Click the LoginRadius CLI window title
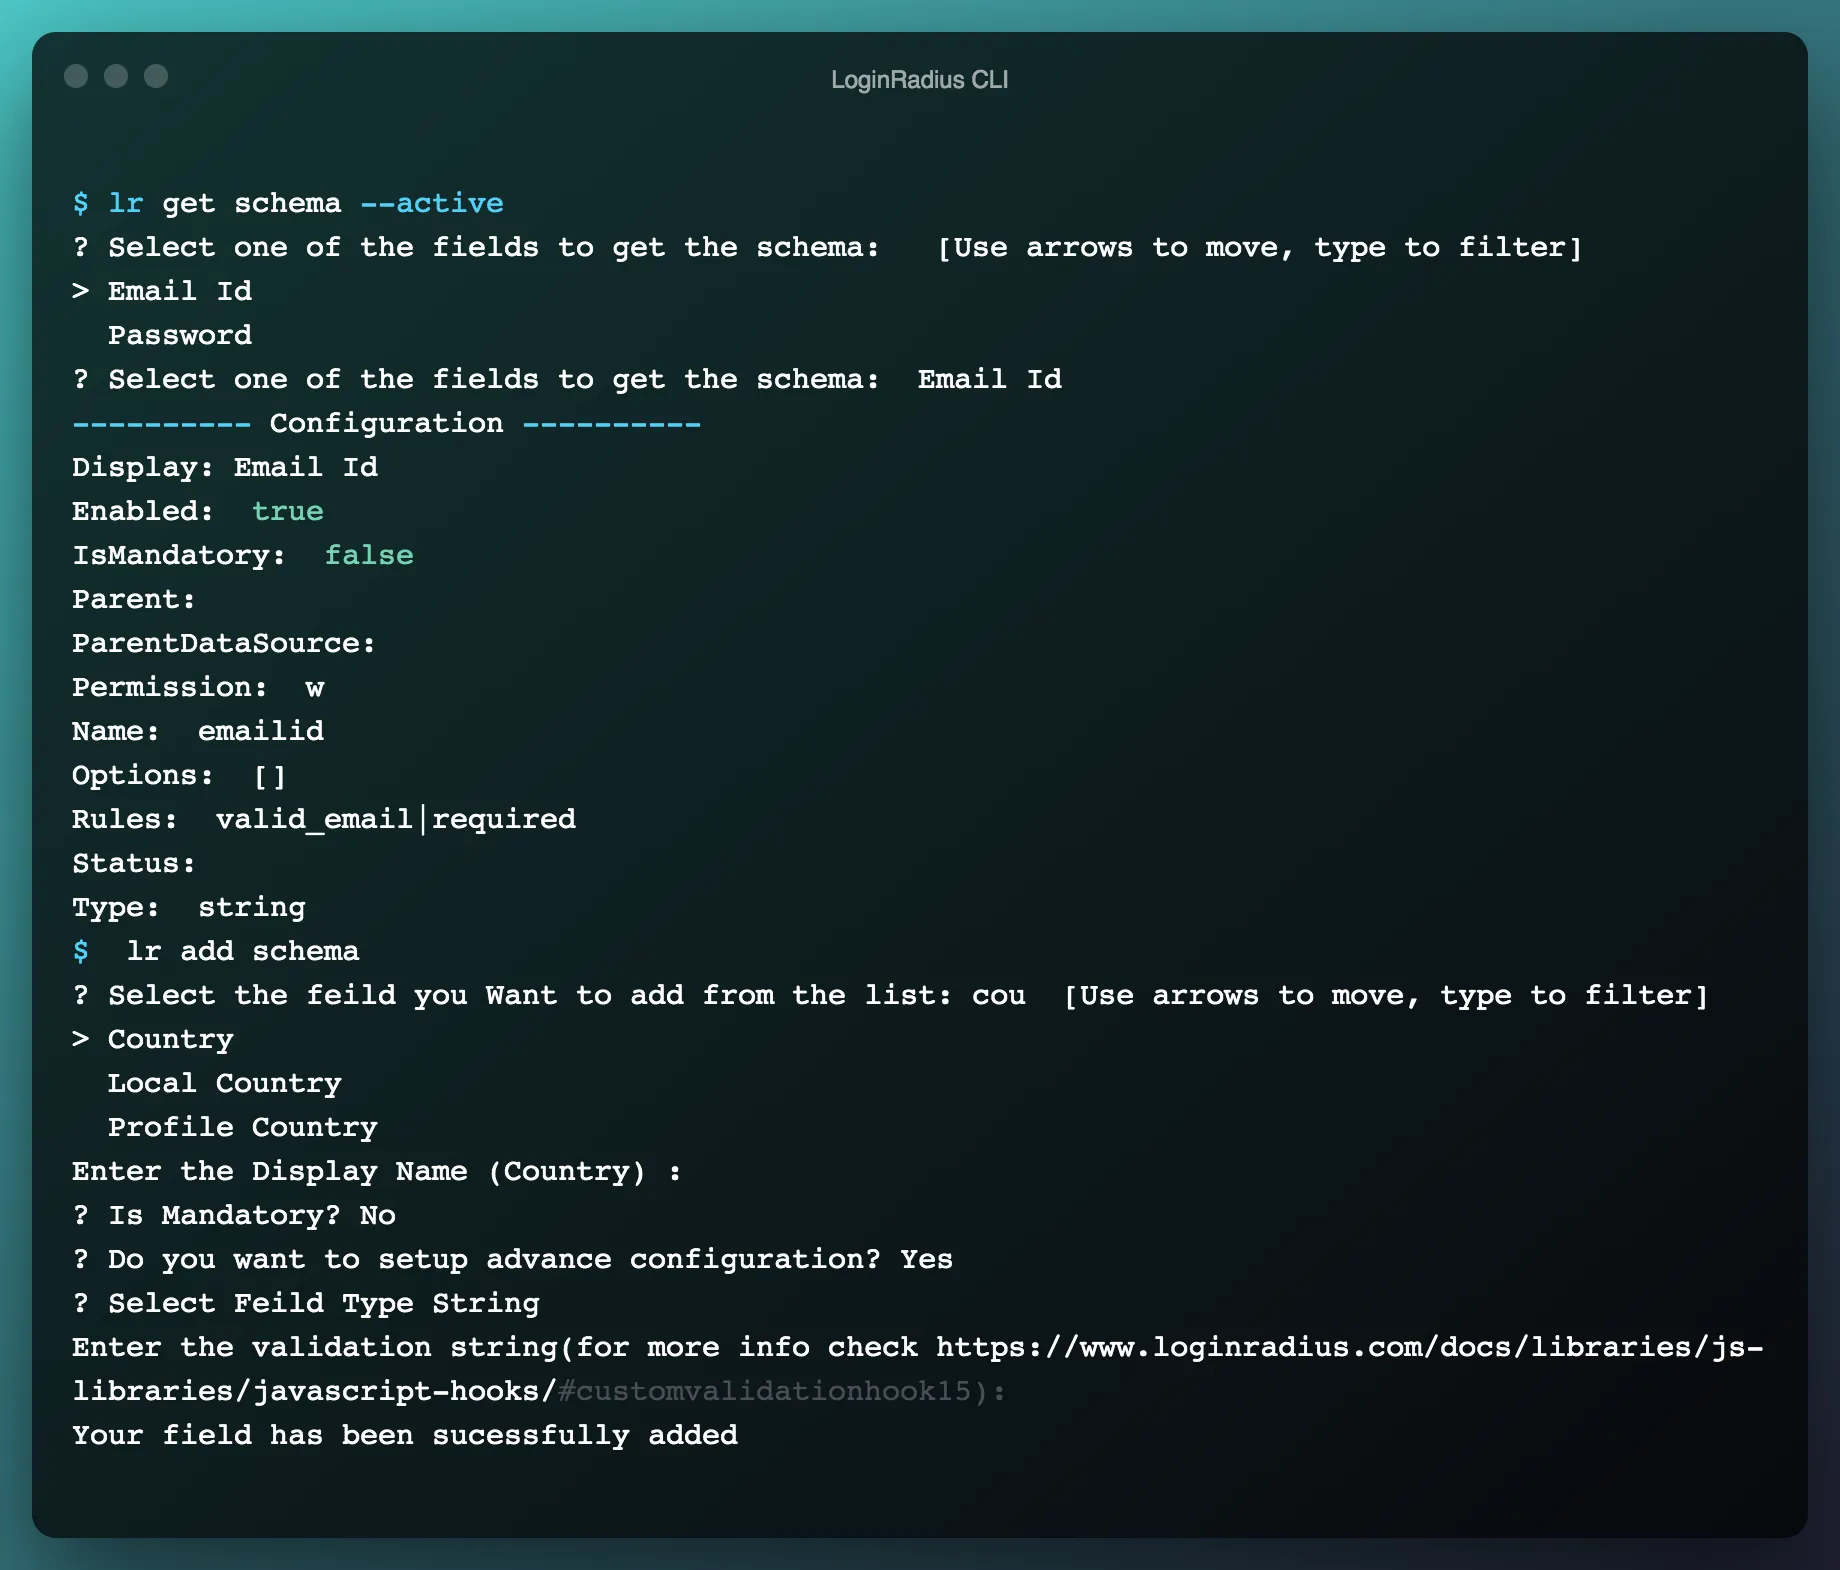This screenshot has width=1840, height=1570. (x=919, y=79)
